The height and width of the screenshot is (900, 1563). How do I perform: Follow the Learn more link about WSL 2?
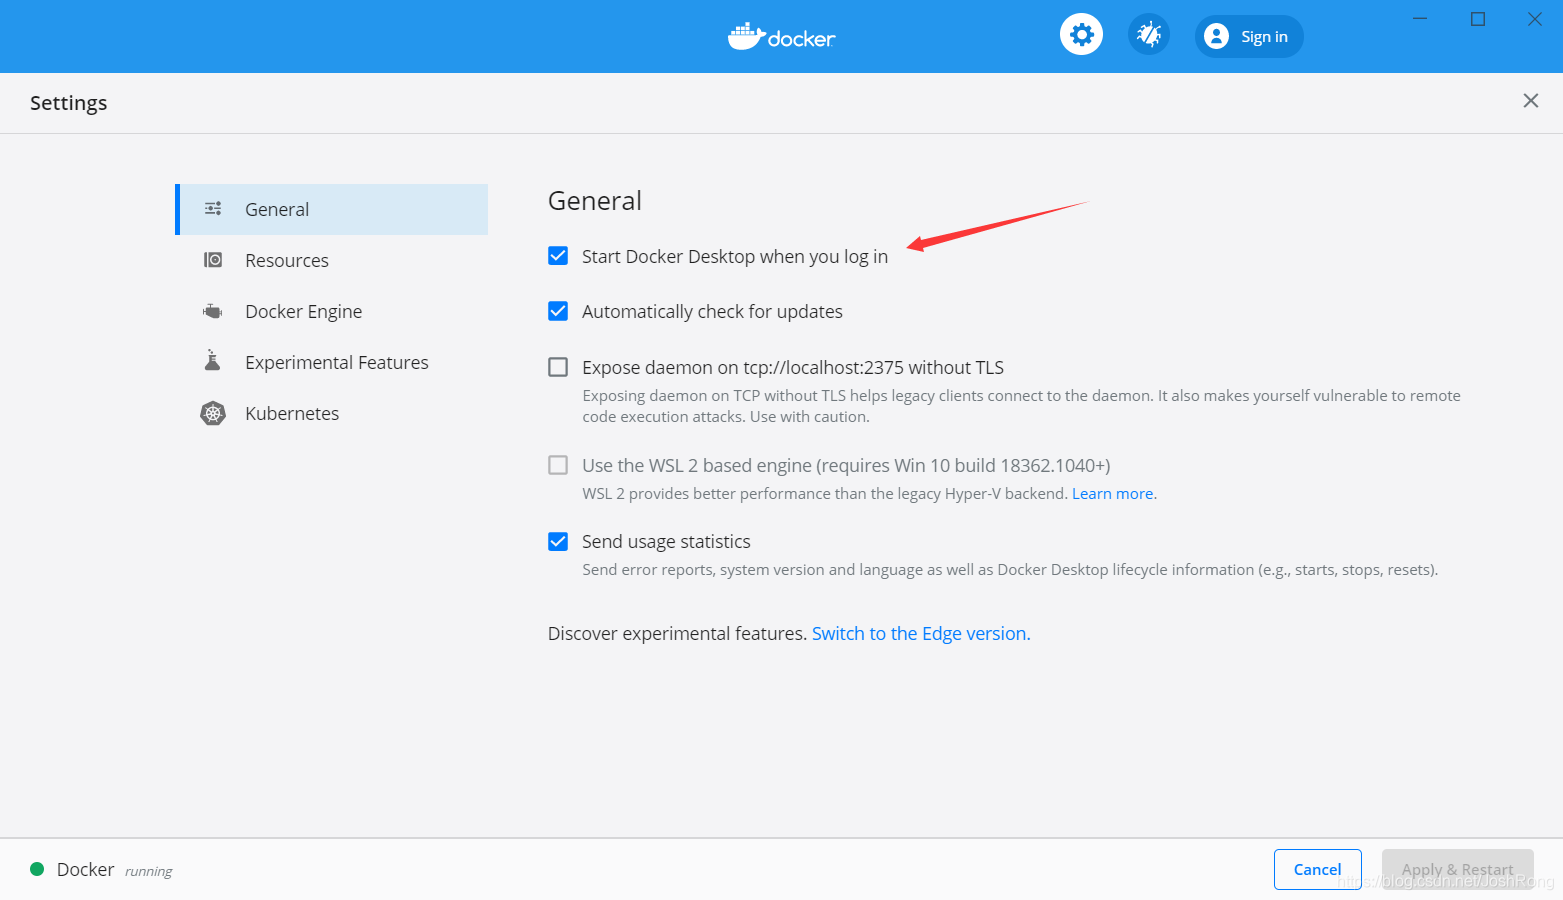[x=1113, y=494]
